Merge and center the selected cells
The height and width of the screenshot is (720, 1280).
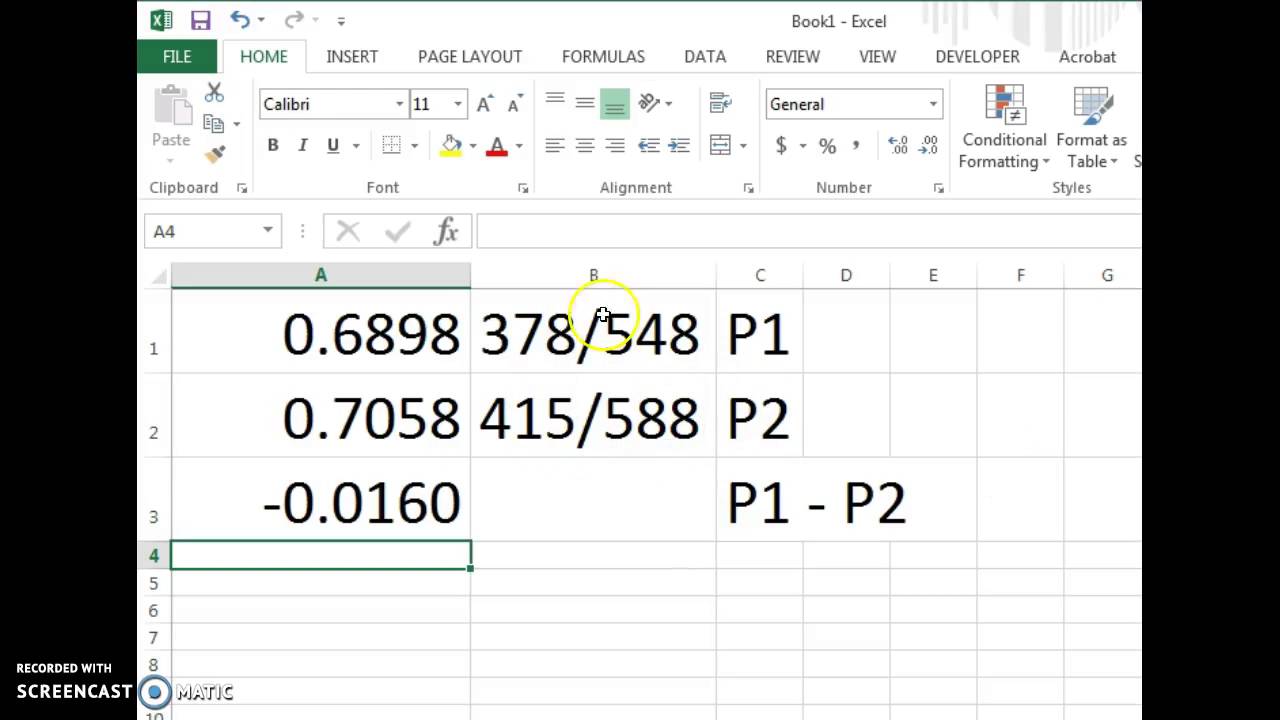tap(720, 146)
